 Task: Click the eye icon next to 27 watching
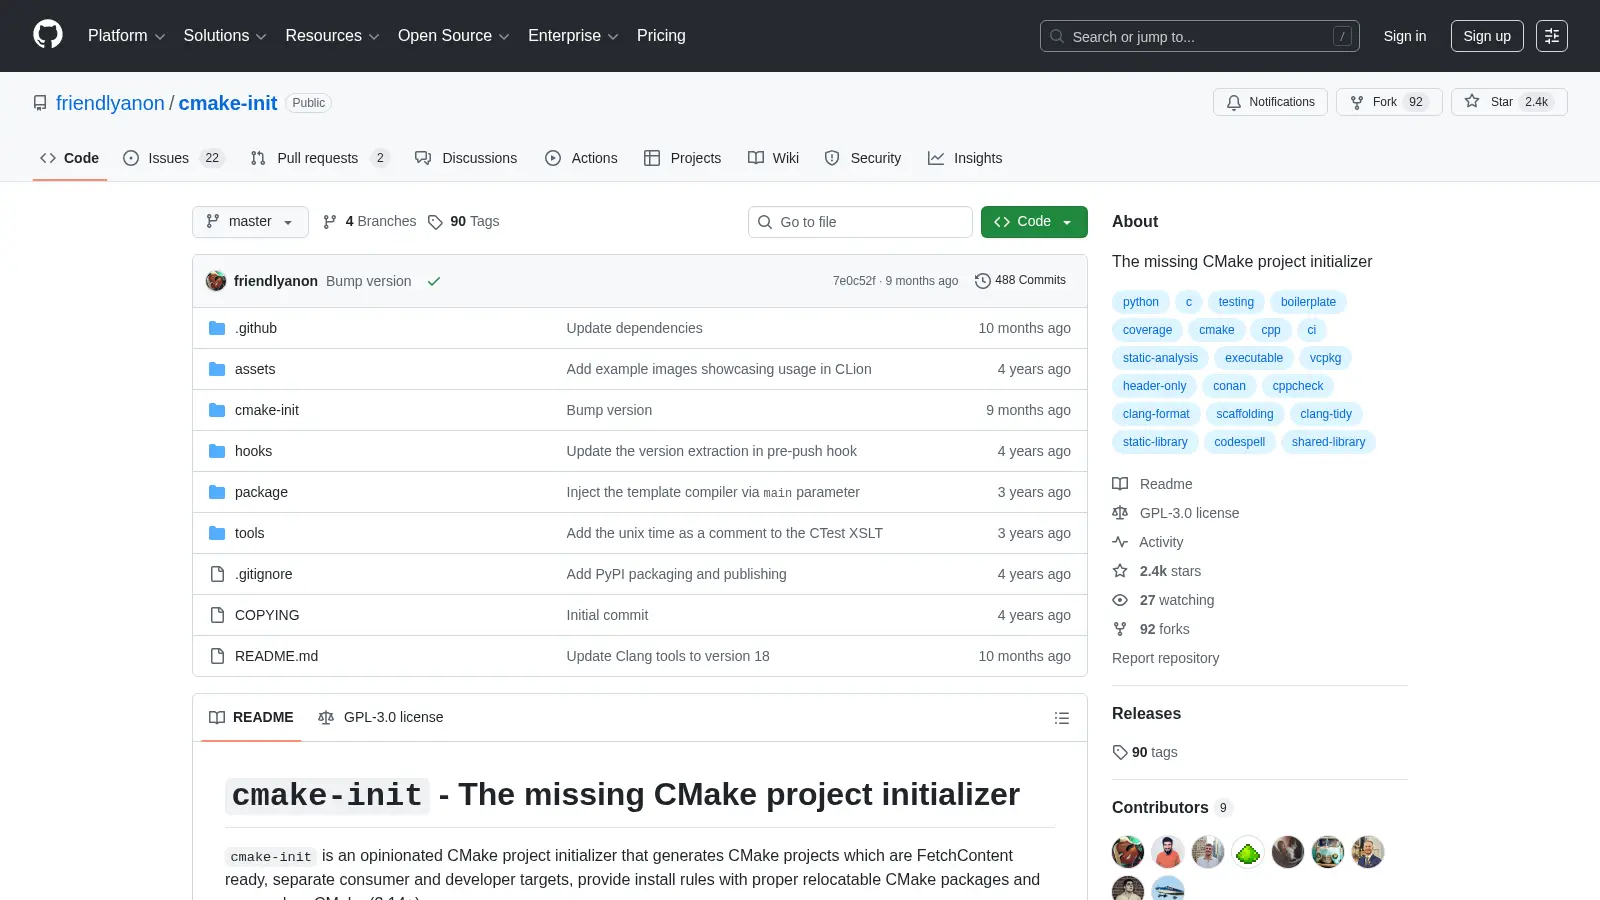(x=1120, y=600)
